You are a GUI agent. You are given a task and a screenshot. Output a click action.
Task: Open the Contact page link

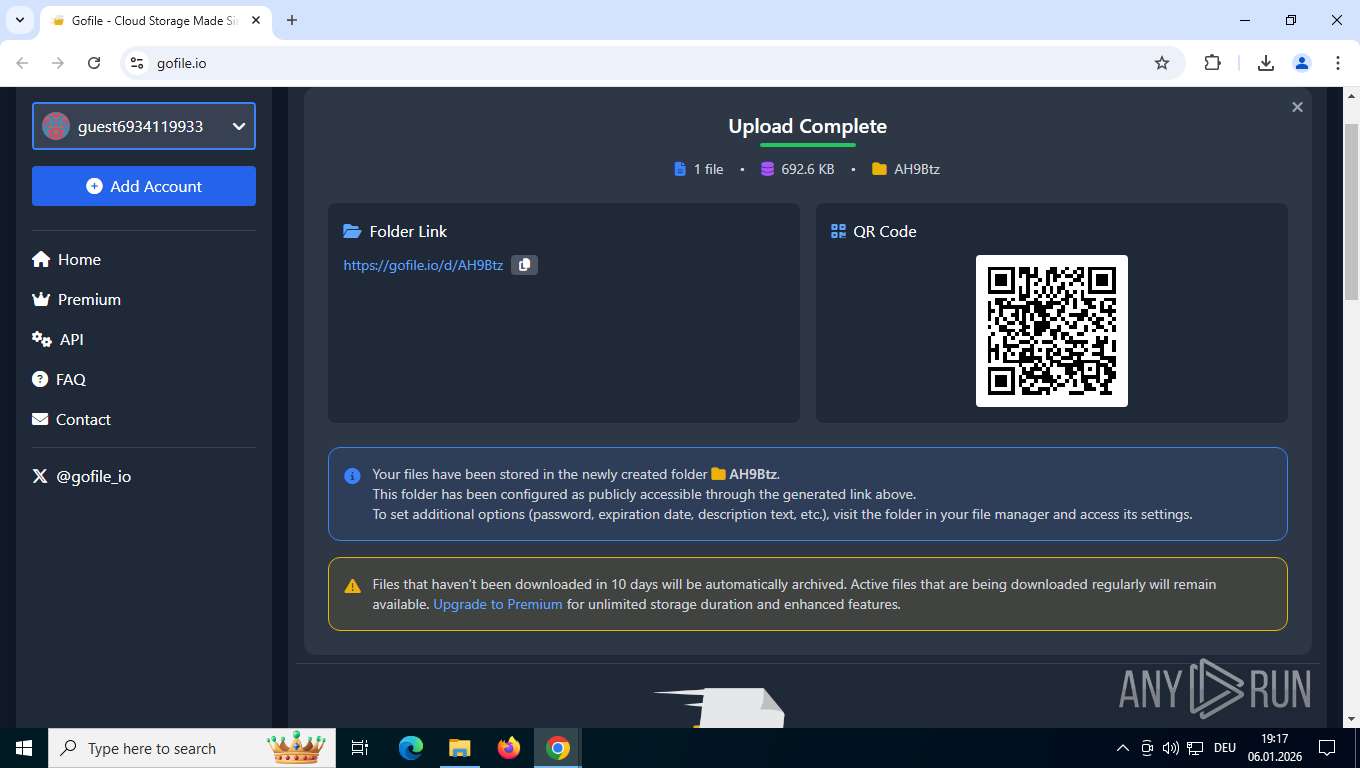point(71,419)
